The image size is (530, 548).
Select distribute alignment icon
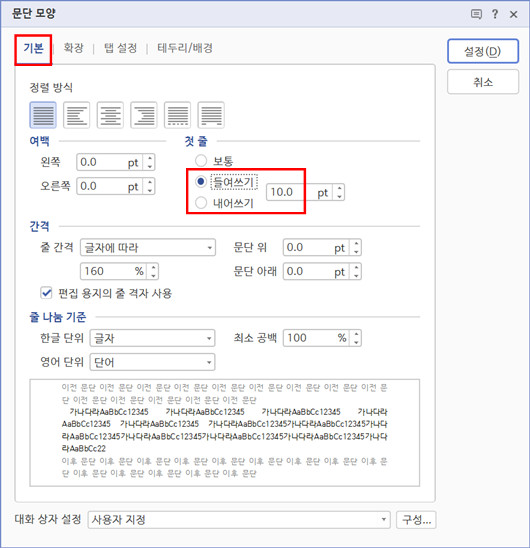click(177, 115)
